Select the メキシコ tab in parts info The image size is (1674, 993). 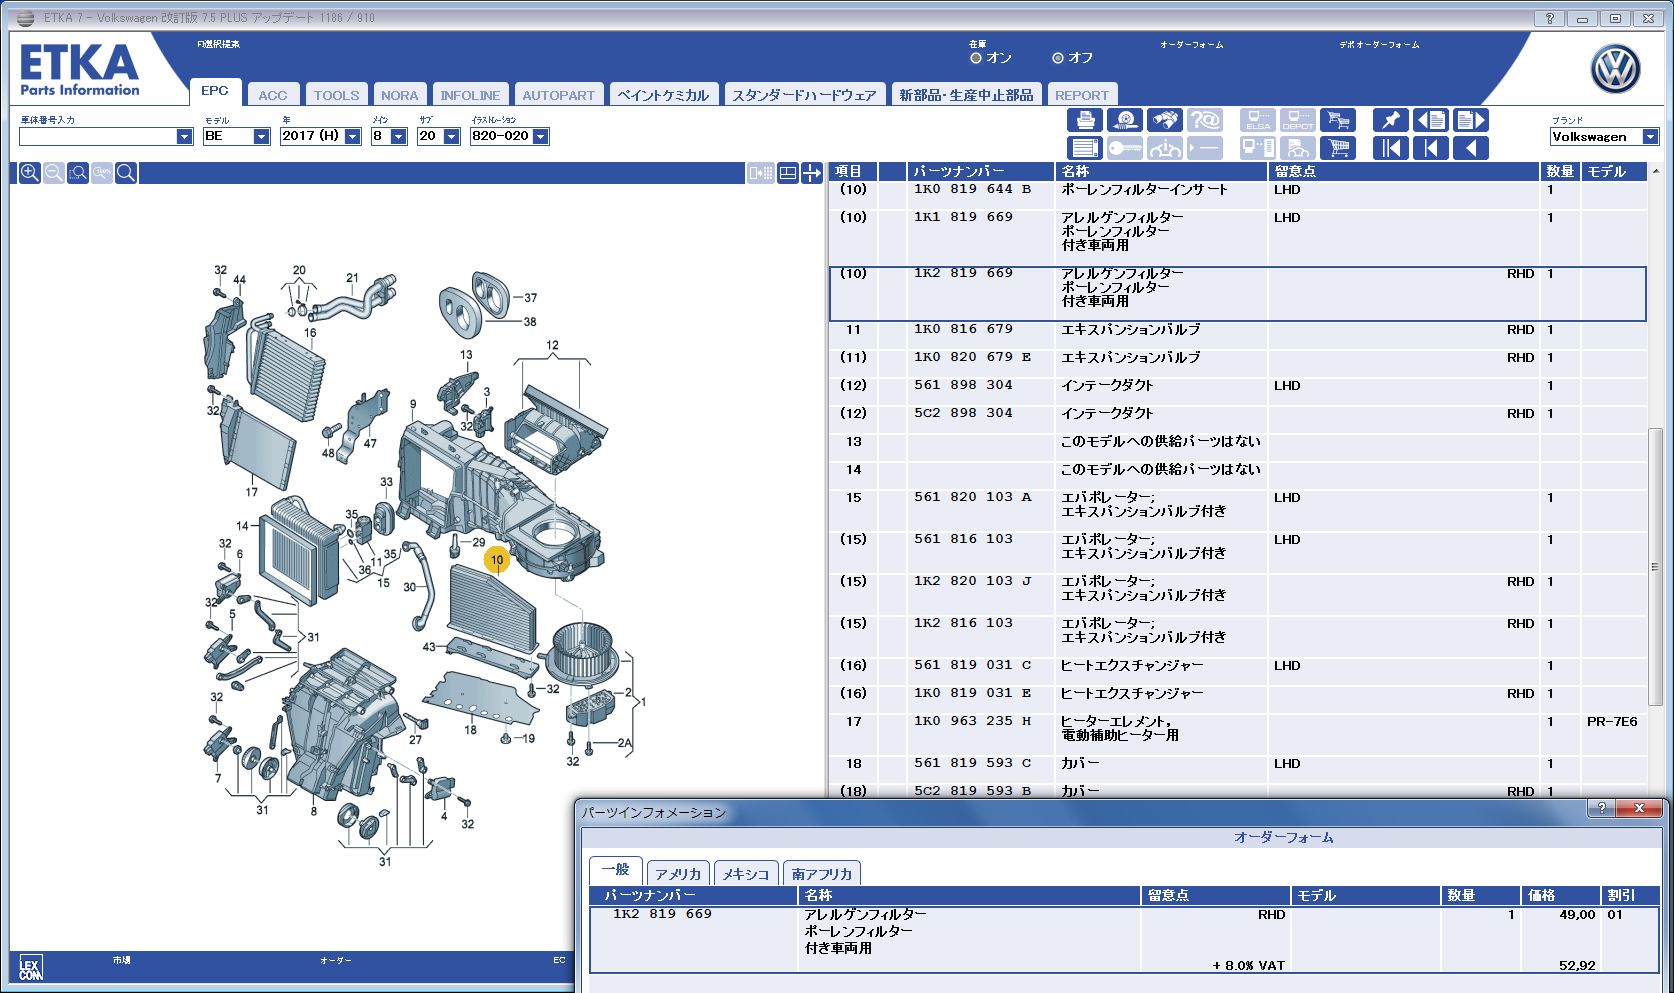(746, 873)
